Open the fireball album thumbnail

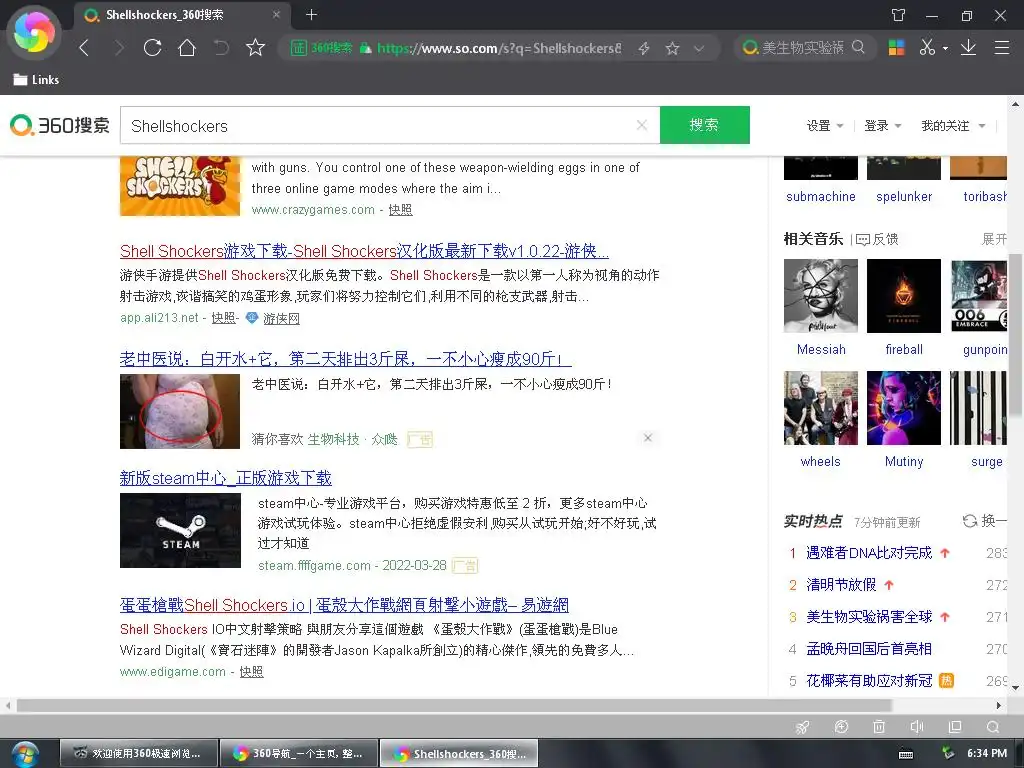coord(904,296)
